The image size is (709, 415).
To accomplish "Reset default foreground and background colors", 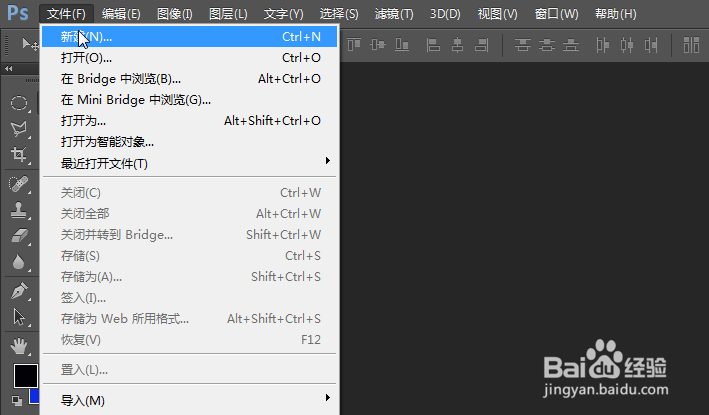I will coord(17,400).
